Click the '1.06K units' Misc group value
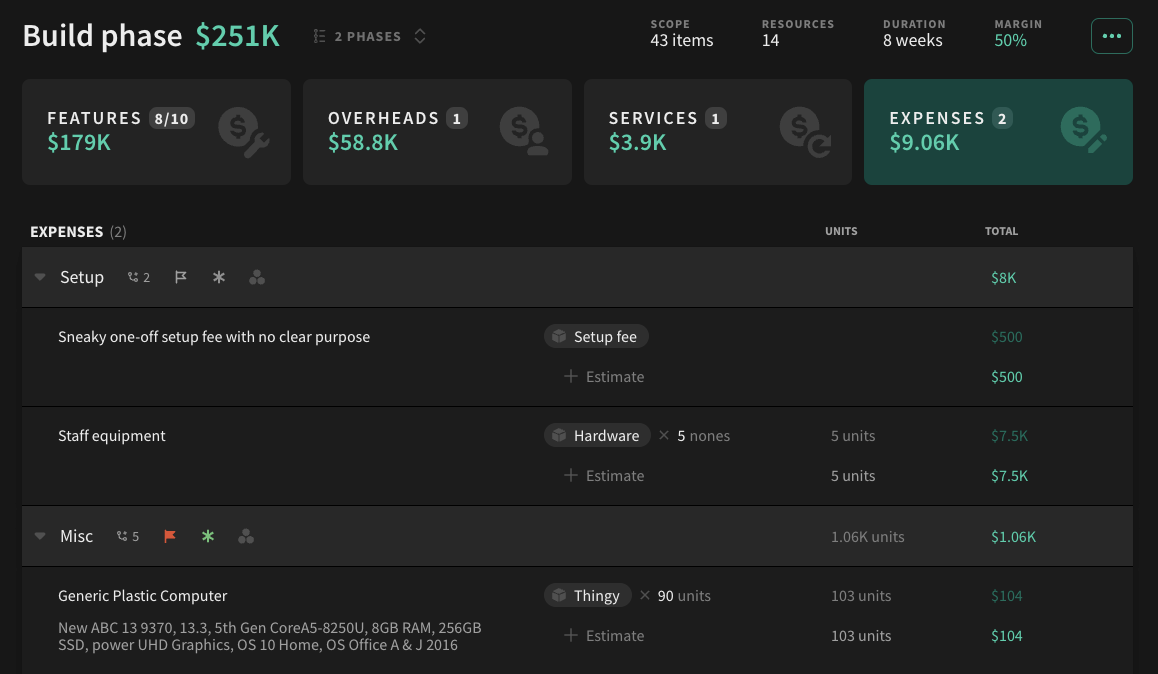This screenshot has height=674, width=1158. tap(868, 537)
